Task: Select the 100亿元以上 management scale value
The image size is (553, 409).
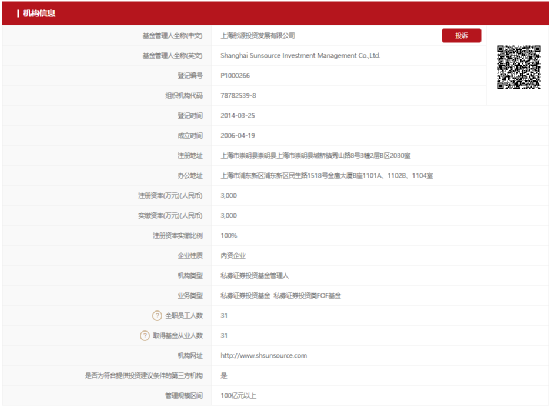Action: [x=238, y=396]
